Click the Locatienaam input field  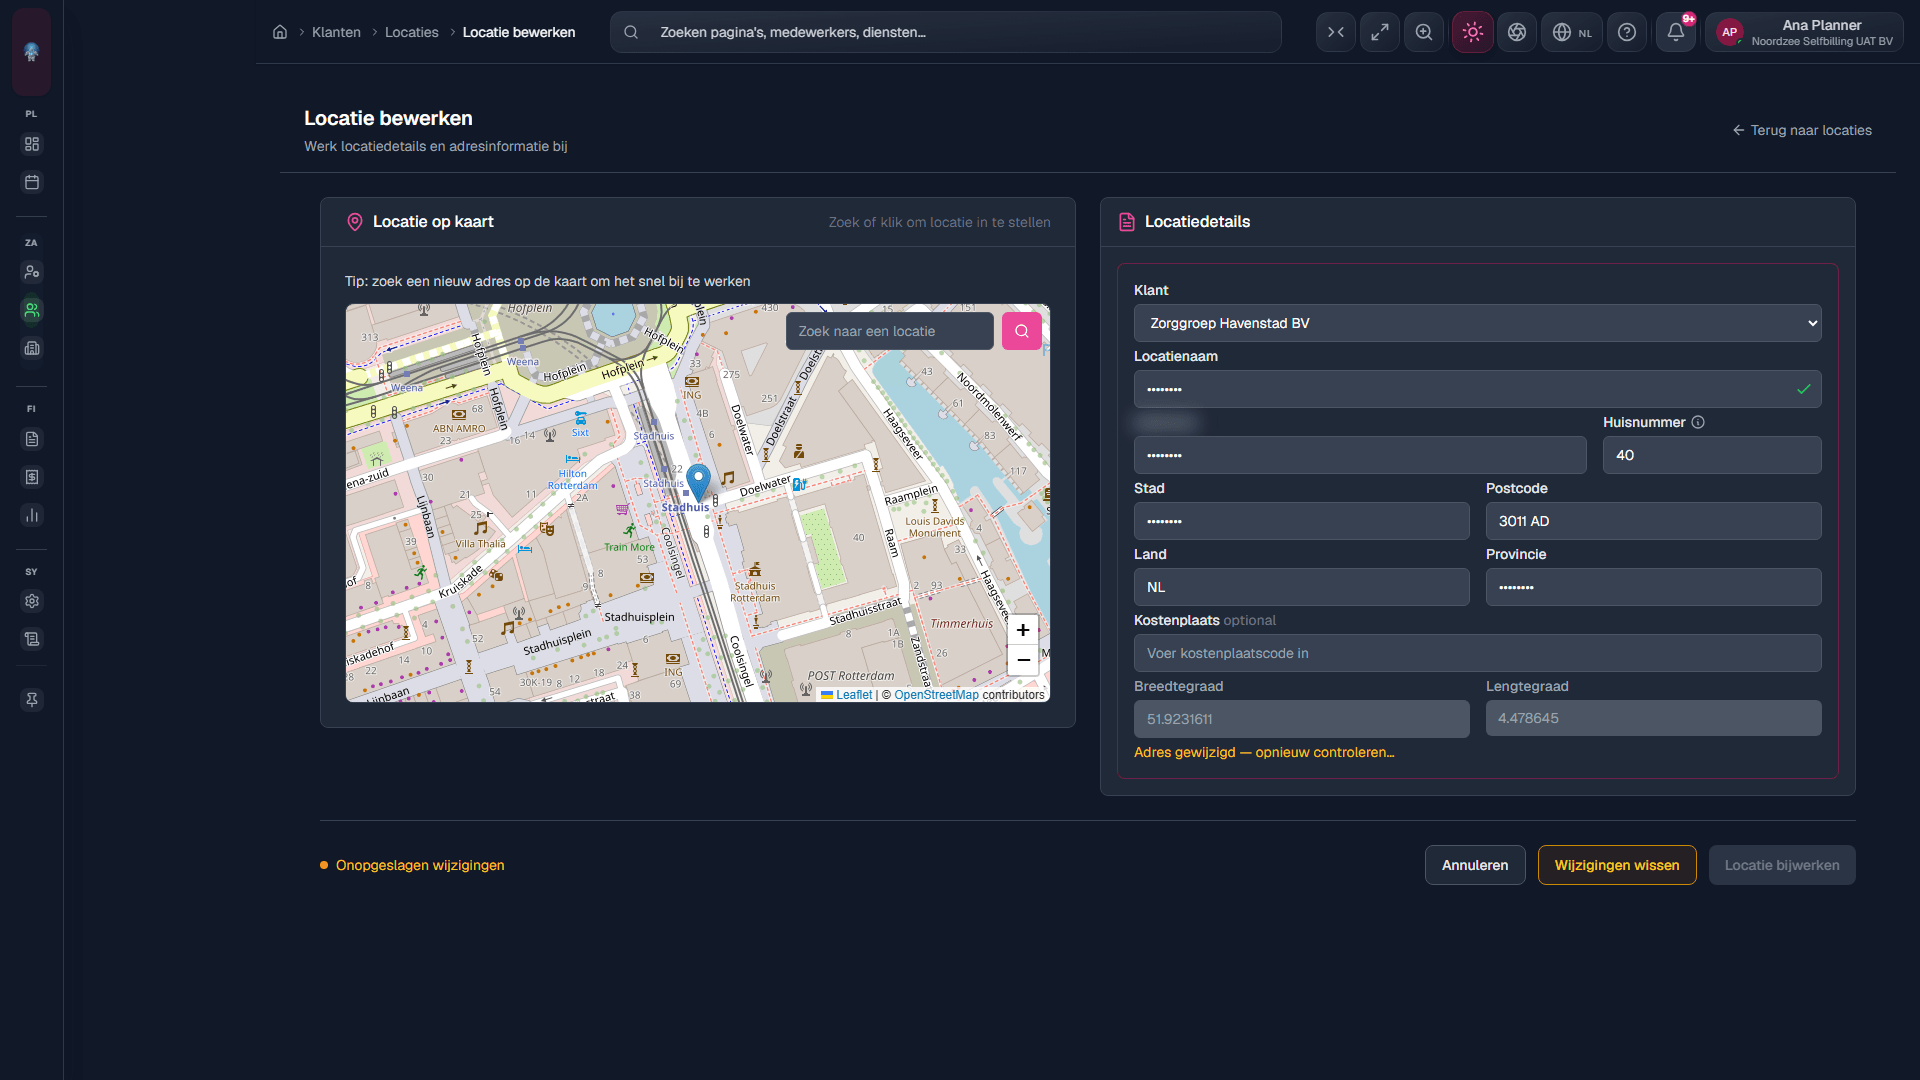(1478, 389)
